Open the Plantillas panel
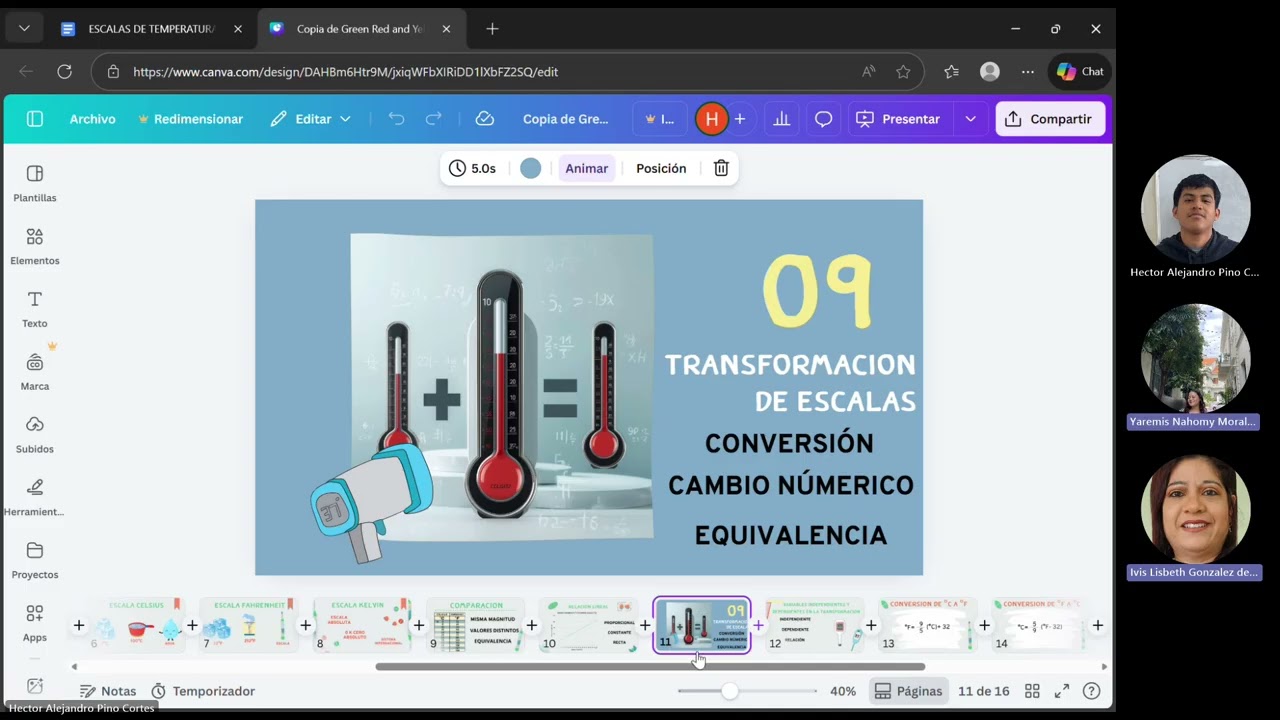Viewport: 1280px width, 720px height. tap(35, 184)
